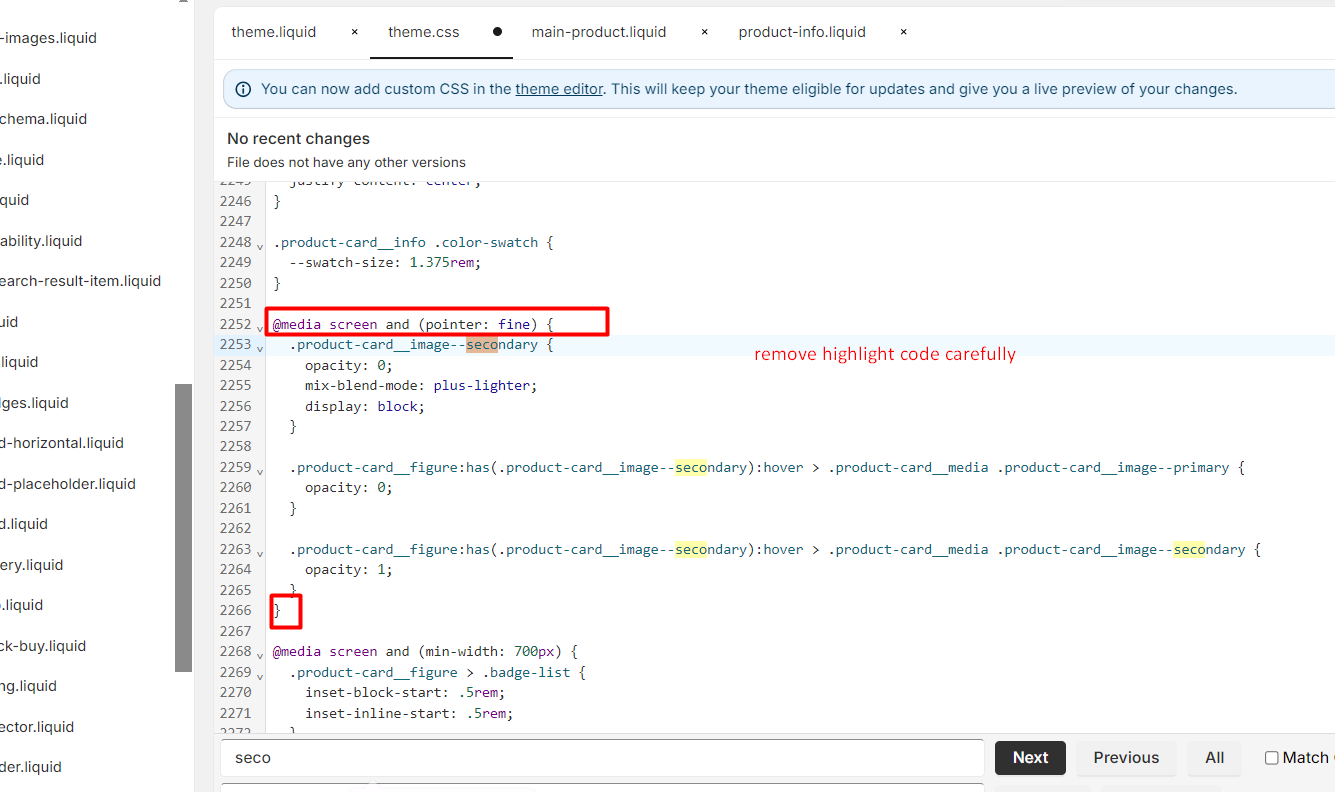The width and height of the screenshot is (1335, 792).
Task: Click the file sidebar scrollbar thumb
Action: point(183,528)
